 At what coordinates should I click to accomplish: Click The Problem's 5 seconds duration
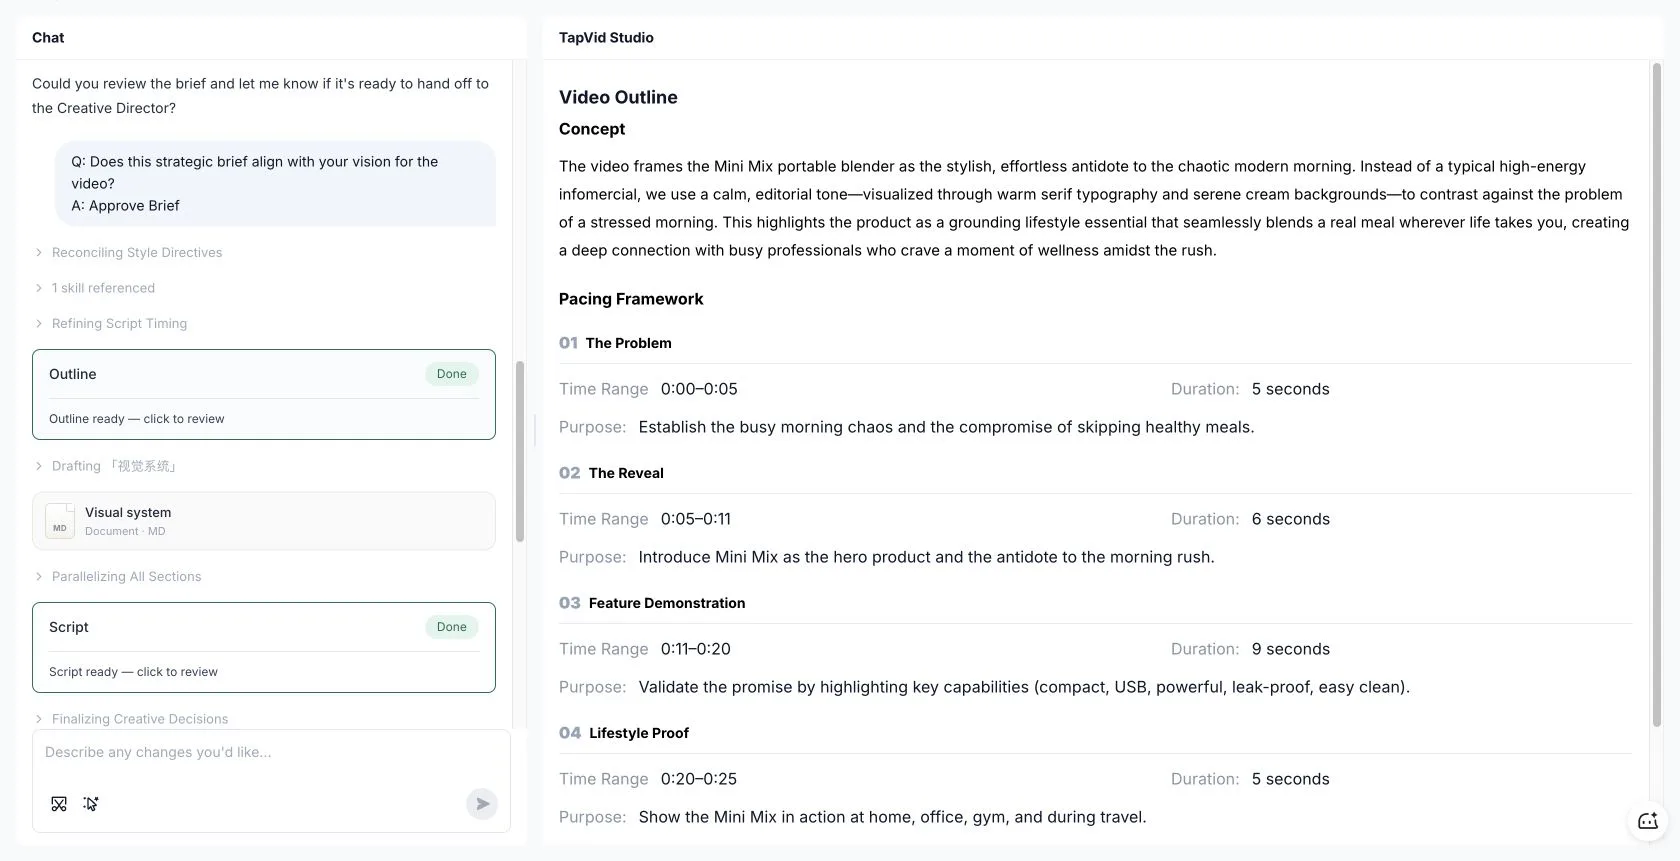point(1291,389)
